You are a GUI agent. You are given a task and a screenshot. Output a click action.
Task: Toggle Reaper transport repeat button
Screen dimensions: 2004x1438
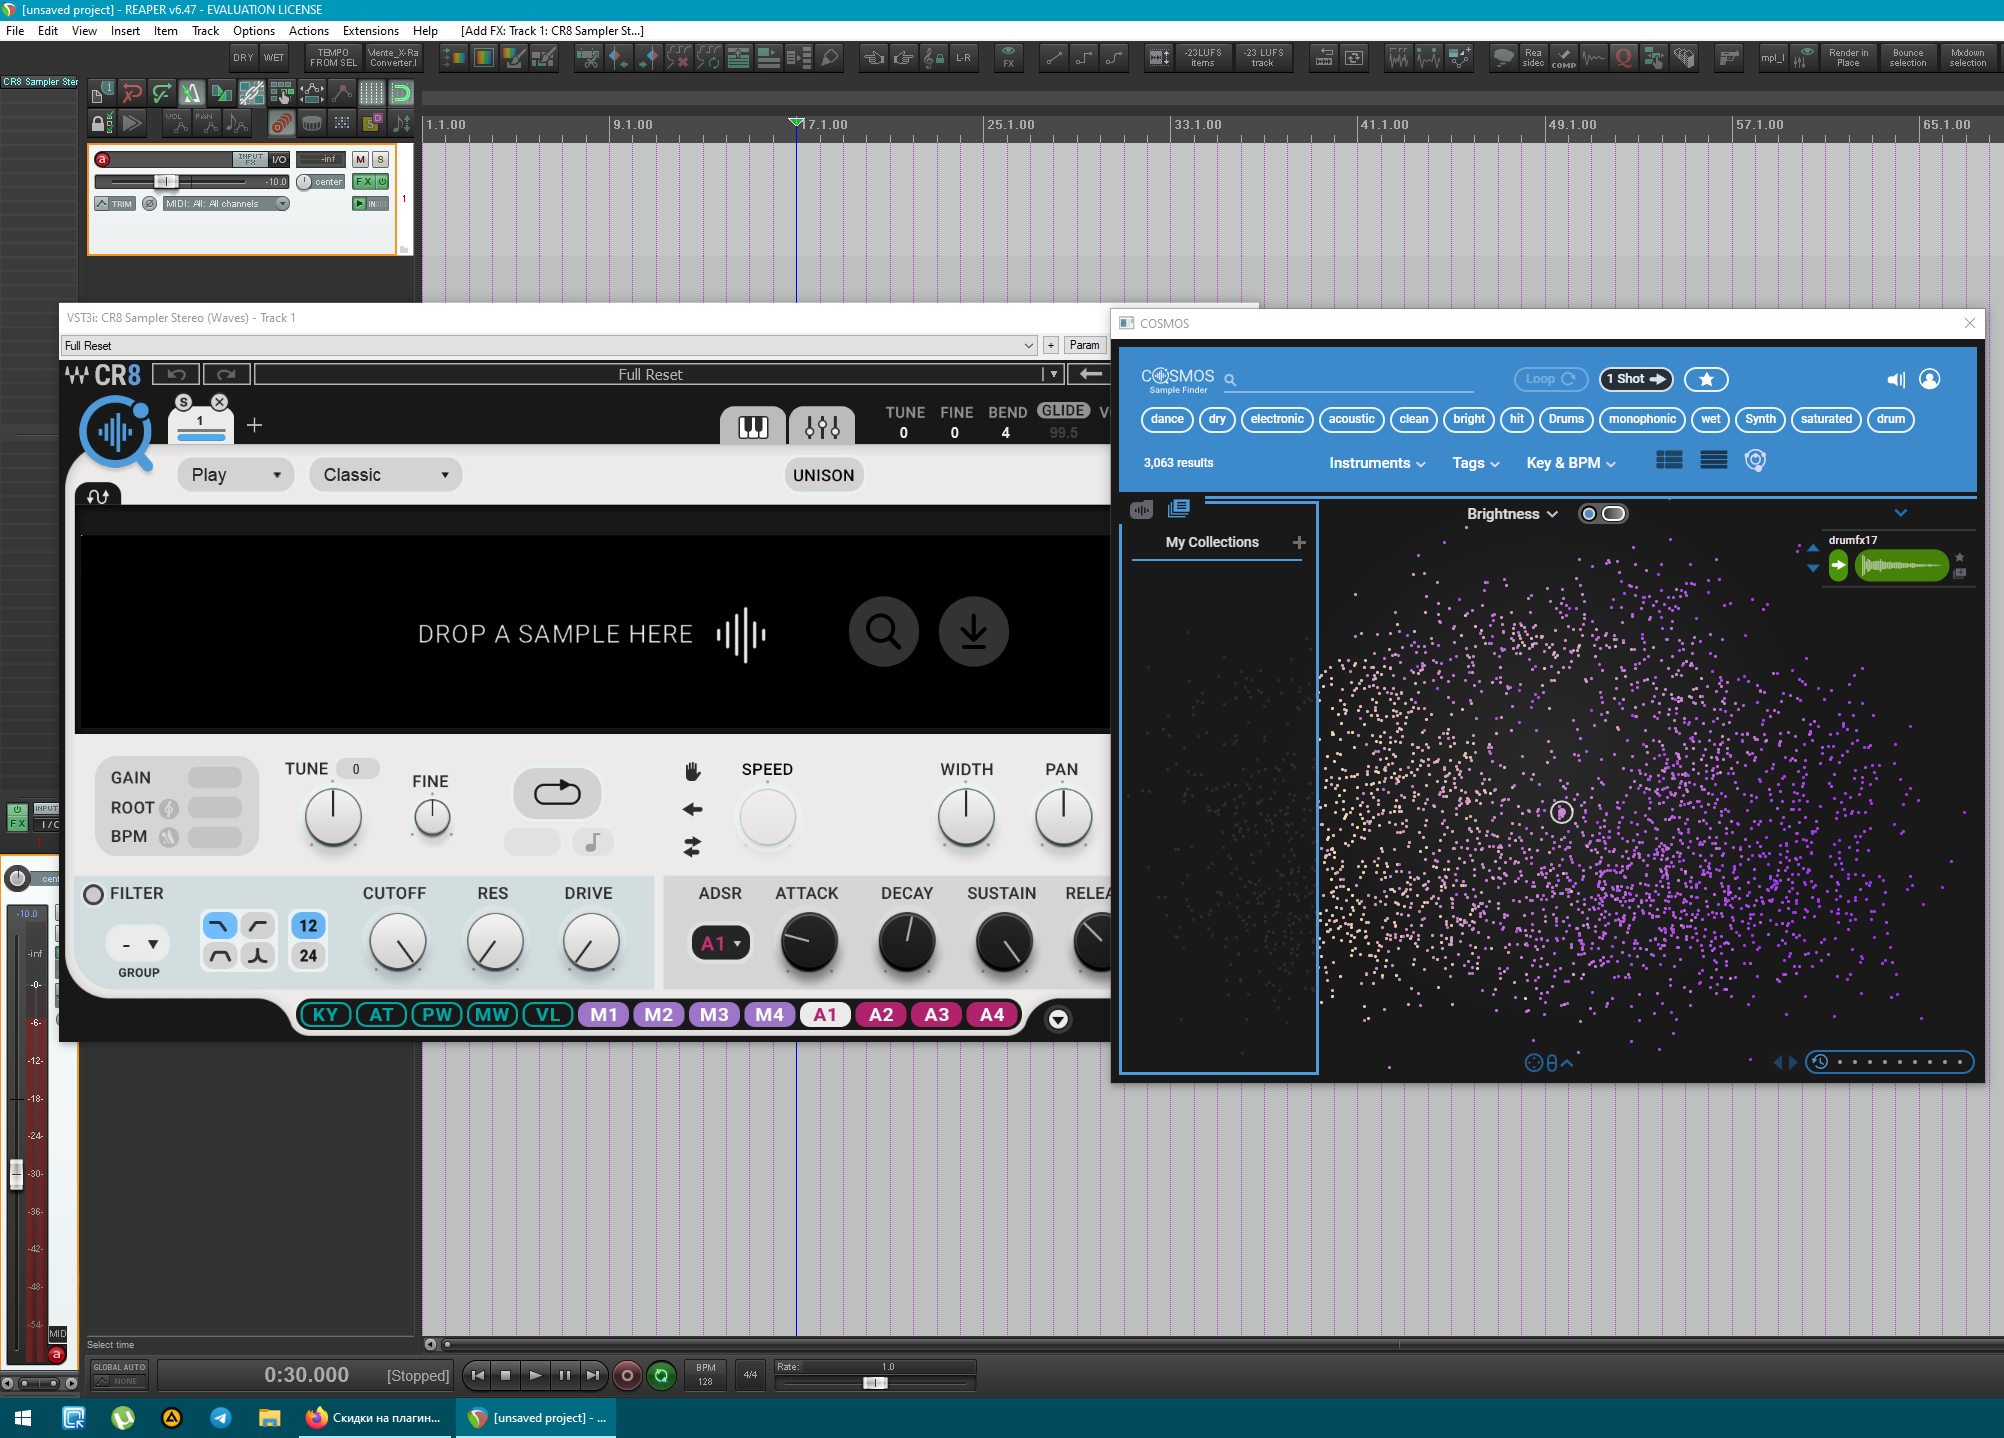pos(661,1376)
